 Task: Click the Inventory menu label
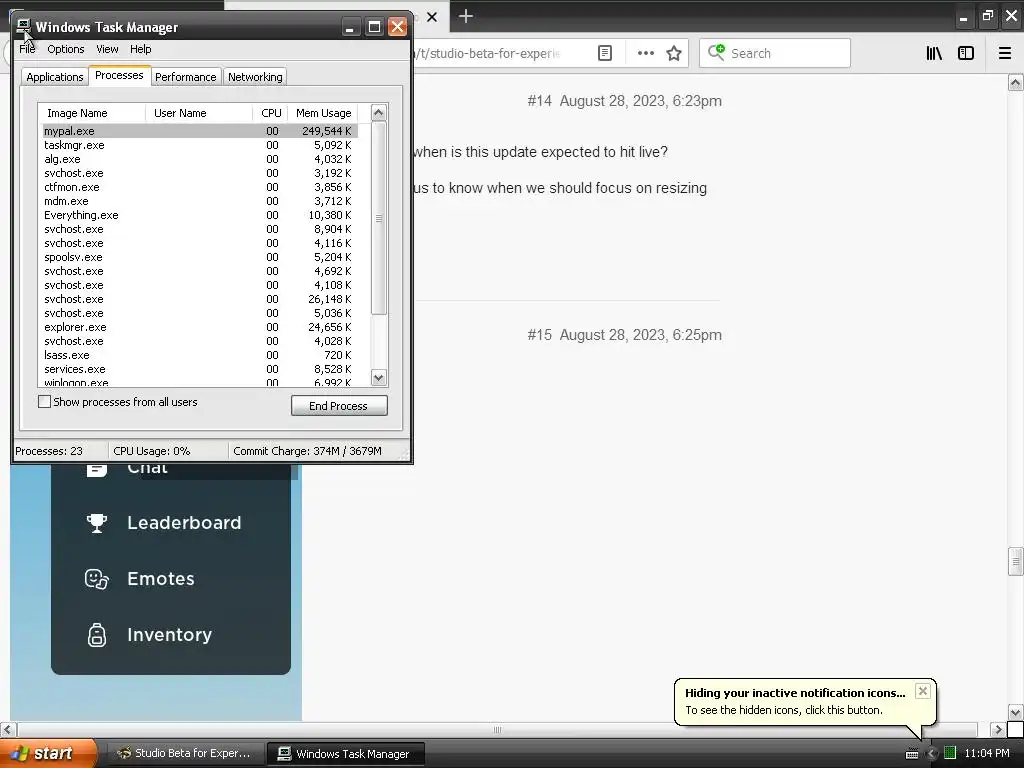(x=170, y=635)
